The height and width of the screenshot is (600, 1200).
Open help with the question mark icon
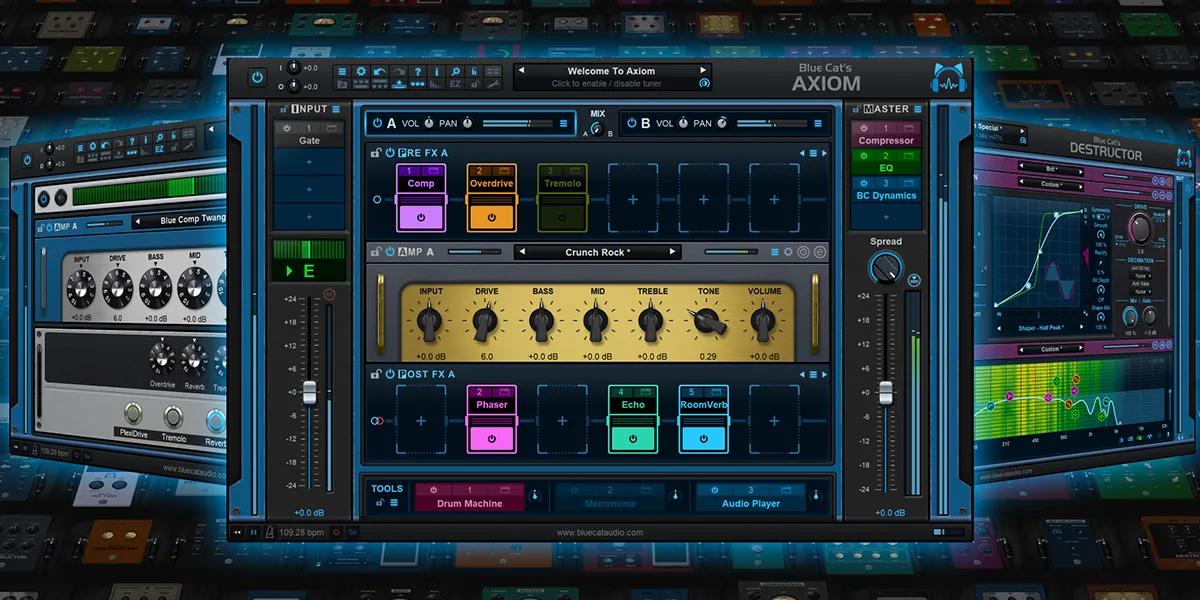pyautogui.click(x=418, y=70)
